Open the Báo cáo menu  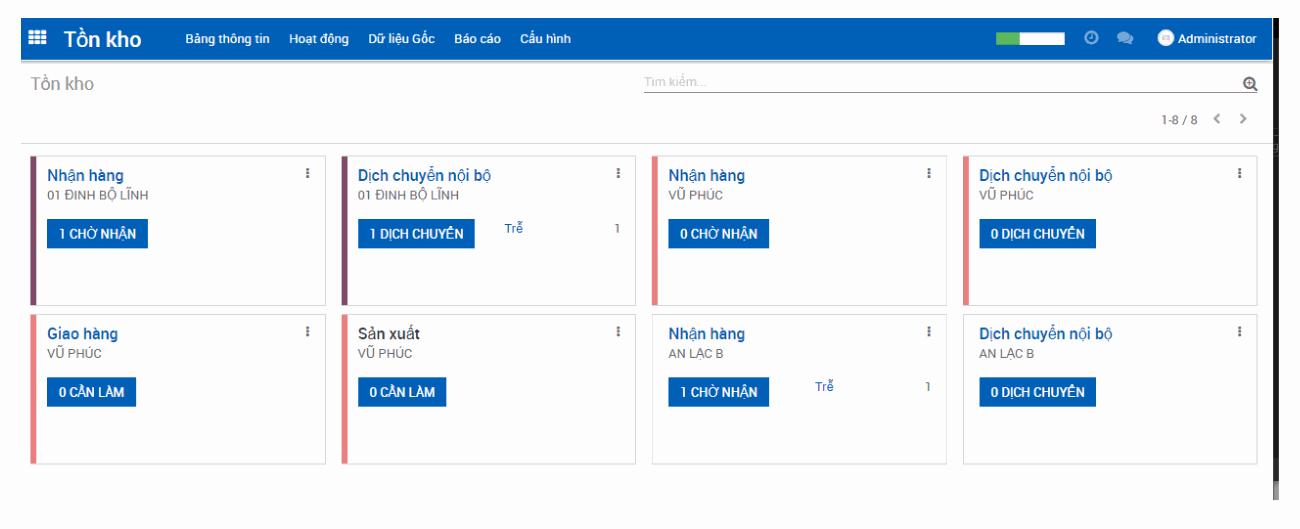pyautogui.click(x=477, y=39)
